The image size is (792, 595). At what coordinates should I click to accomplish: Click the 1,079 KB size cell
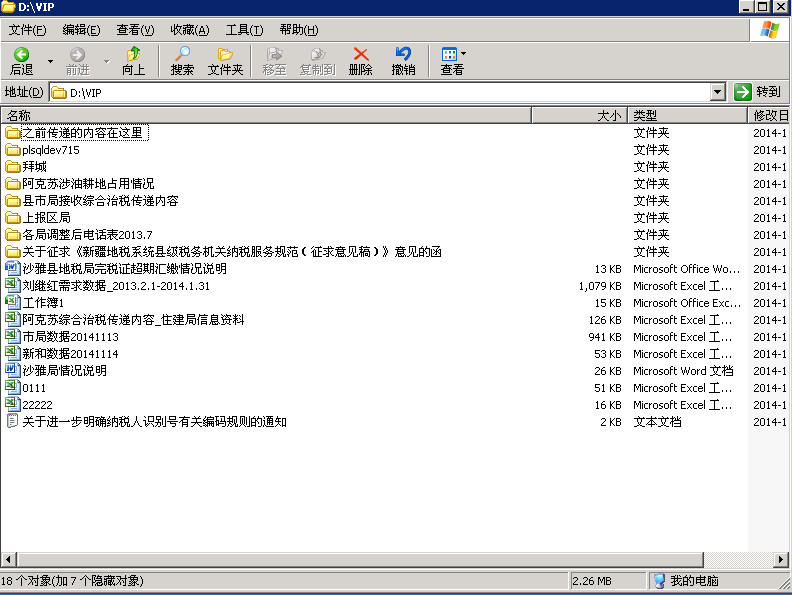[600, 286]
